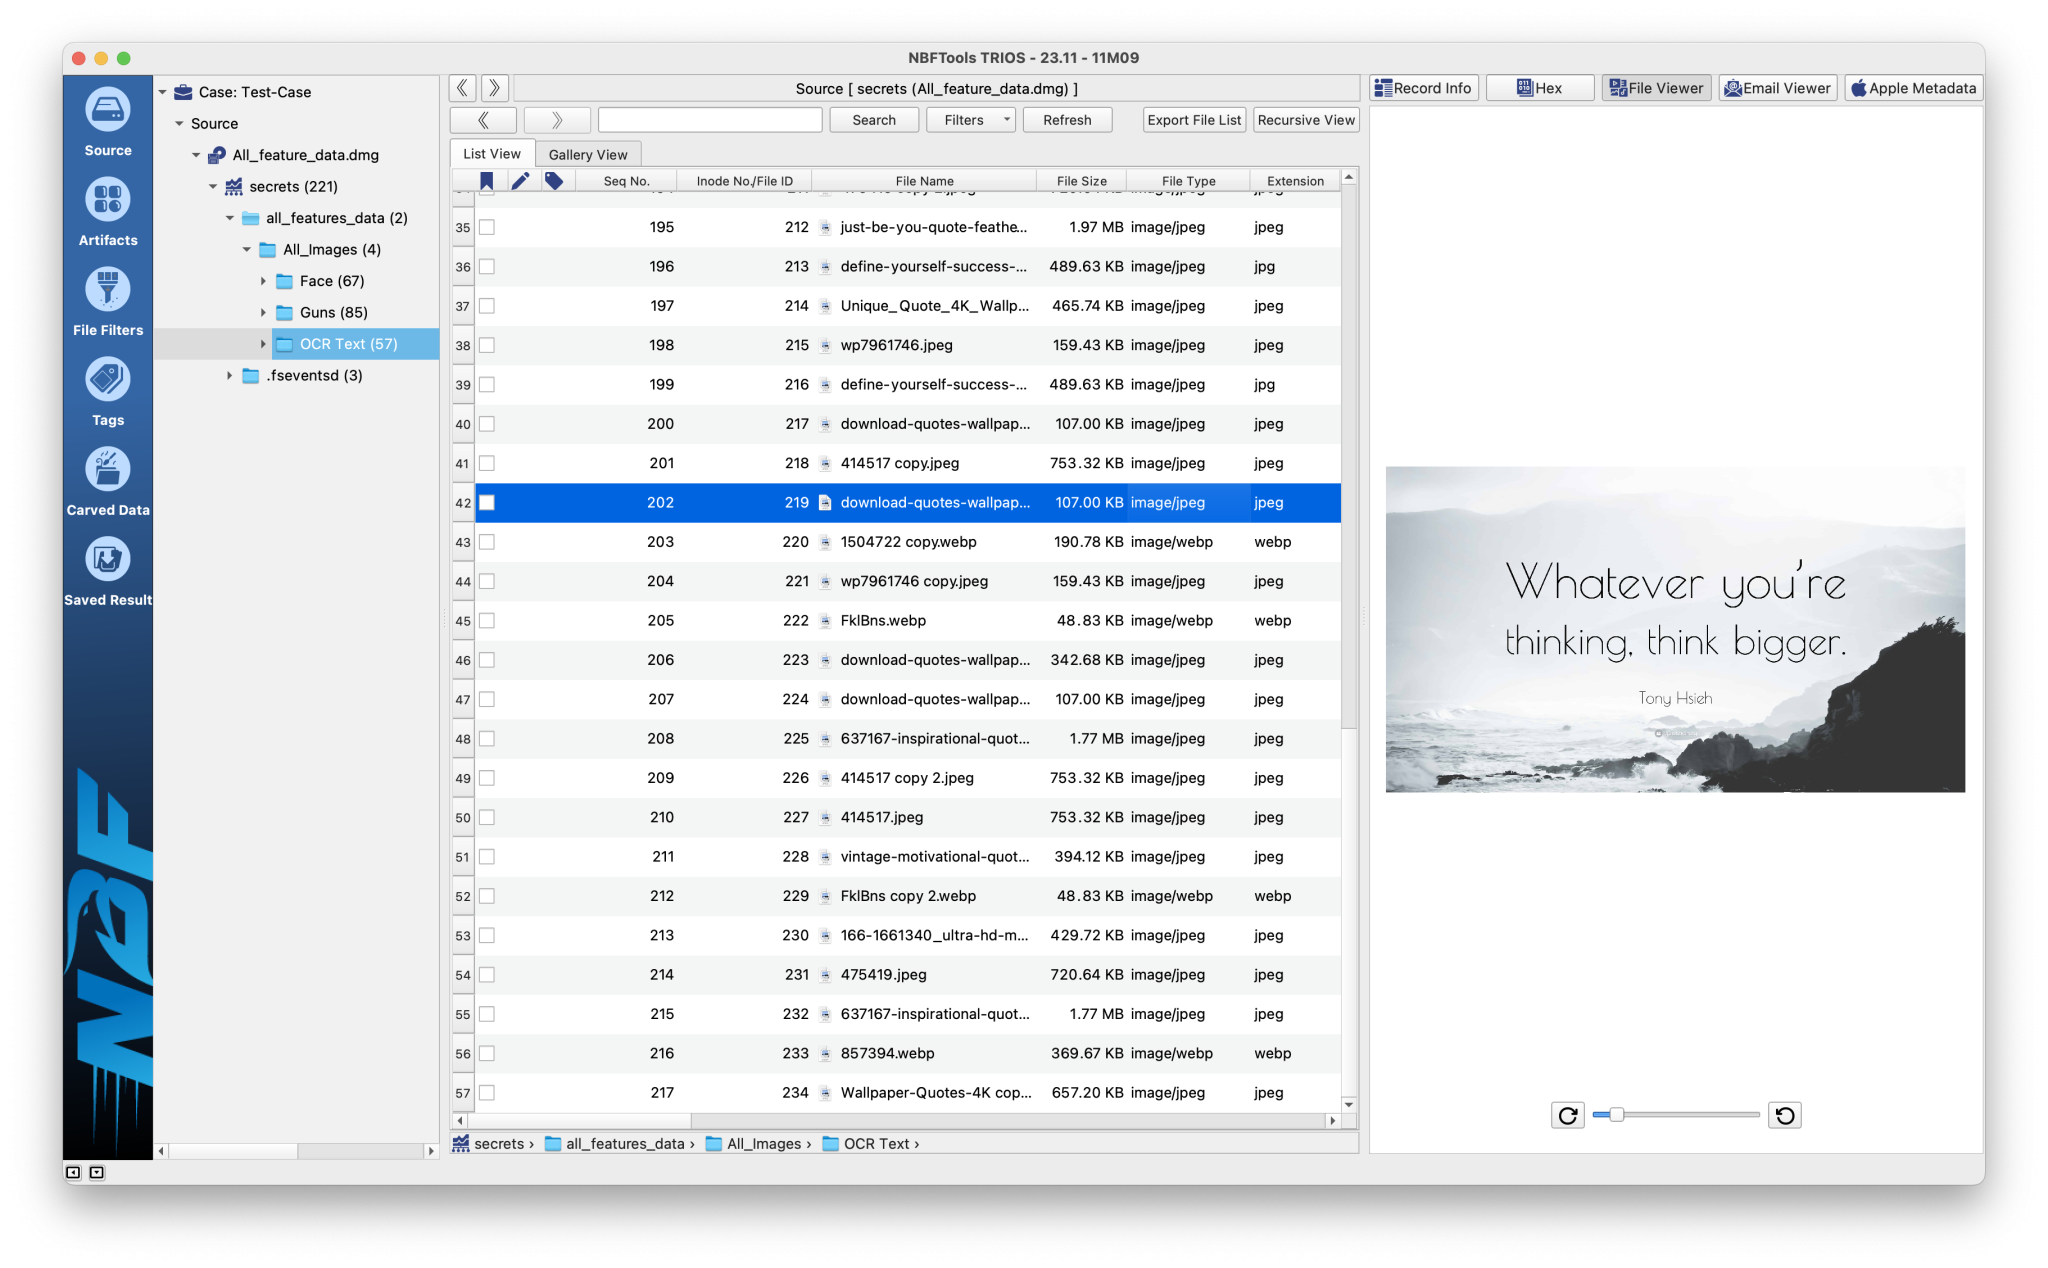Open the Email Viewer
The width and height of the screenshot is (2048, 1268).
(x=1777, y=87)
